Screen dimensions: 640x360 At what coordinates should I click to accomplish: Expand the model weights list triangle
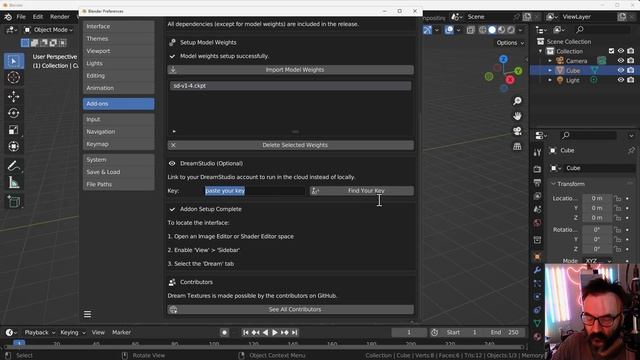point(174,131)
